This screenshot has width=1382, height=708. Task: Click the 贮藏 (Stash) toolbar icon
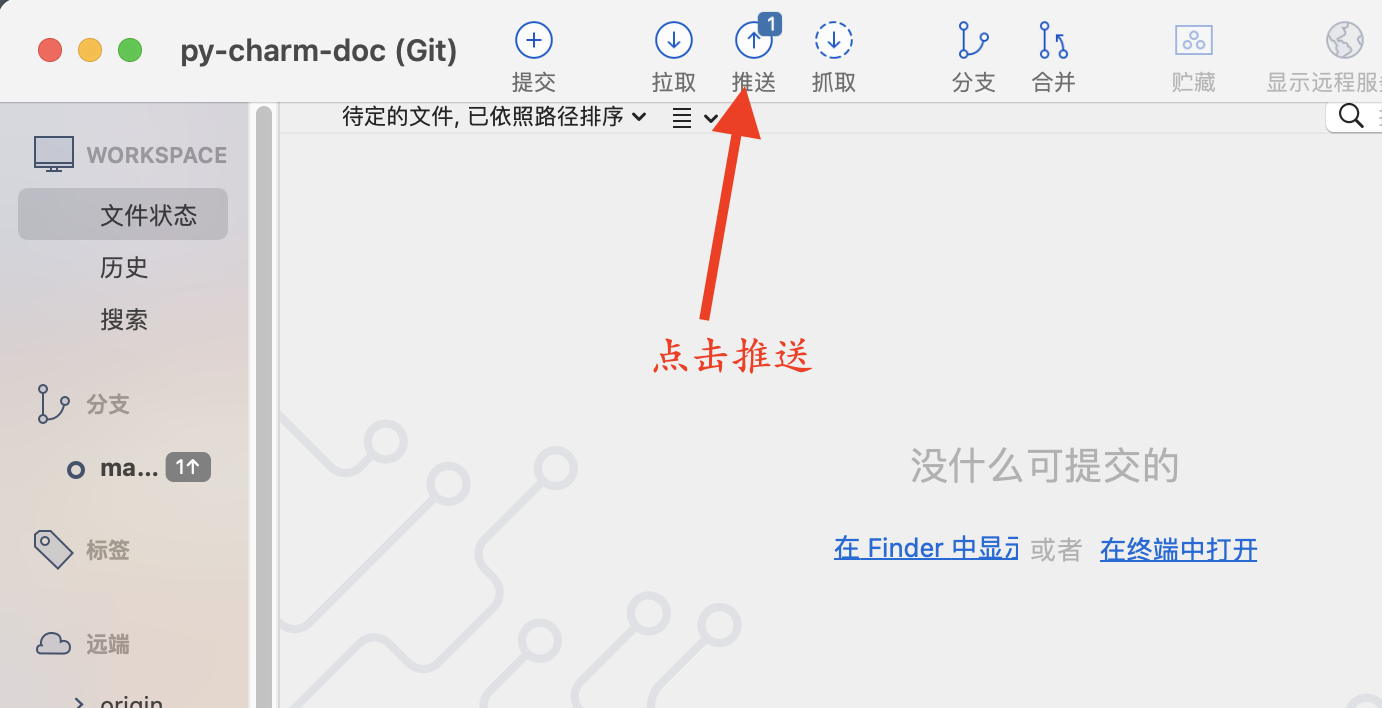click(x=1193, y=41)
